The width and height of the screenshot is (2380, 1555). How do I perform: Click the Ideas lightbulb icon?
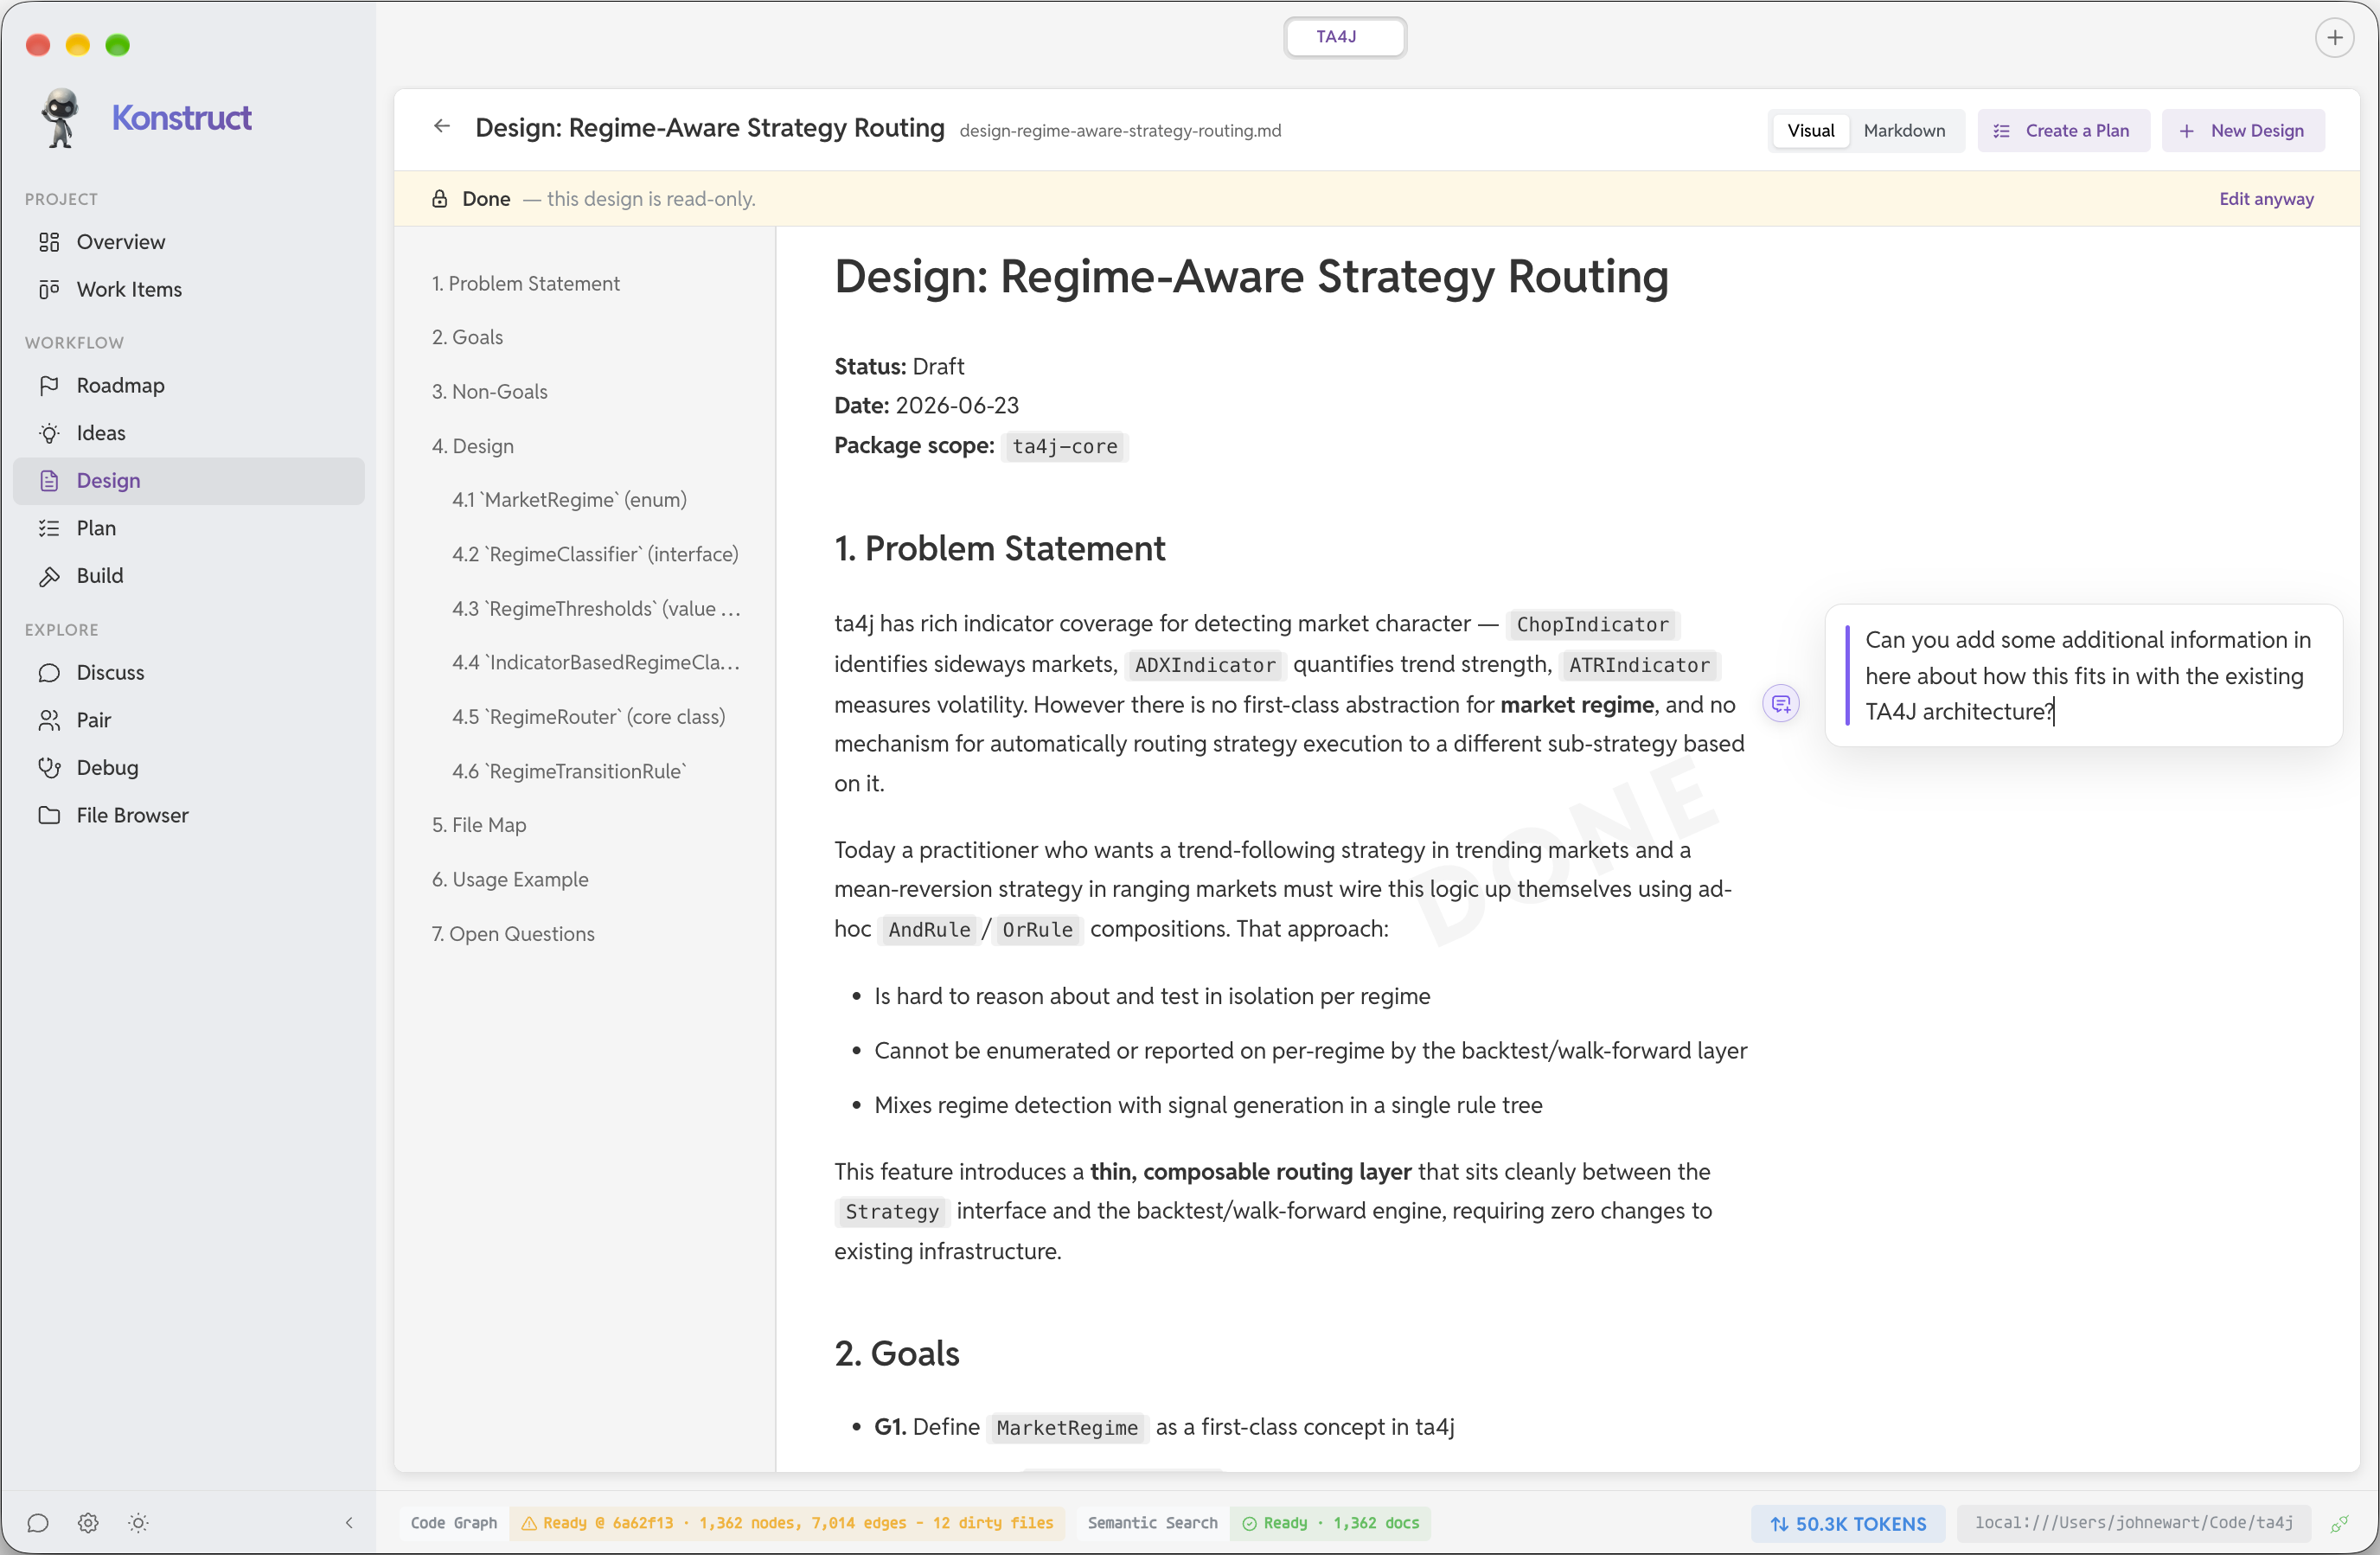click(x=49, y=433)
